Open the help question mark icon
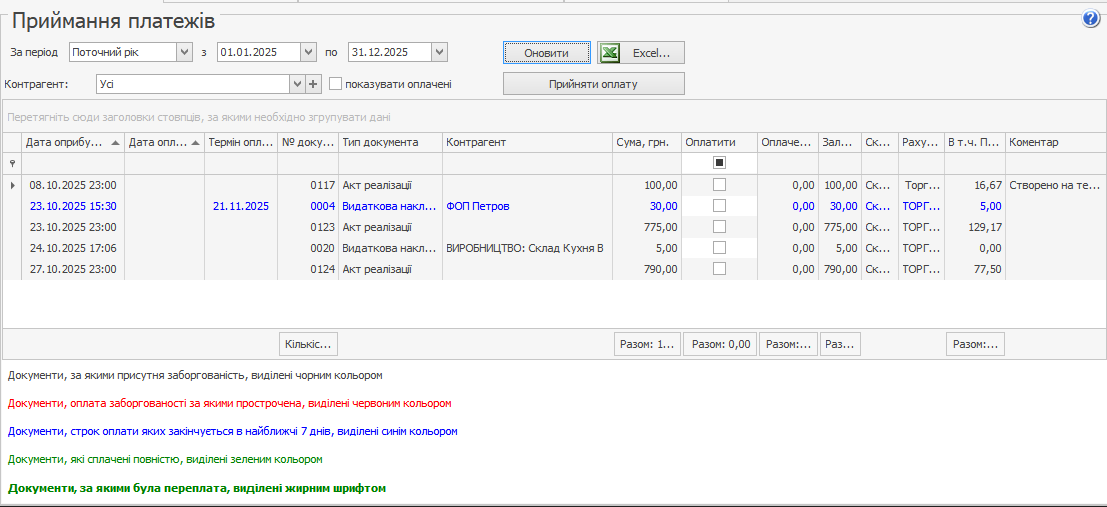 pos(1091,19)
